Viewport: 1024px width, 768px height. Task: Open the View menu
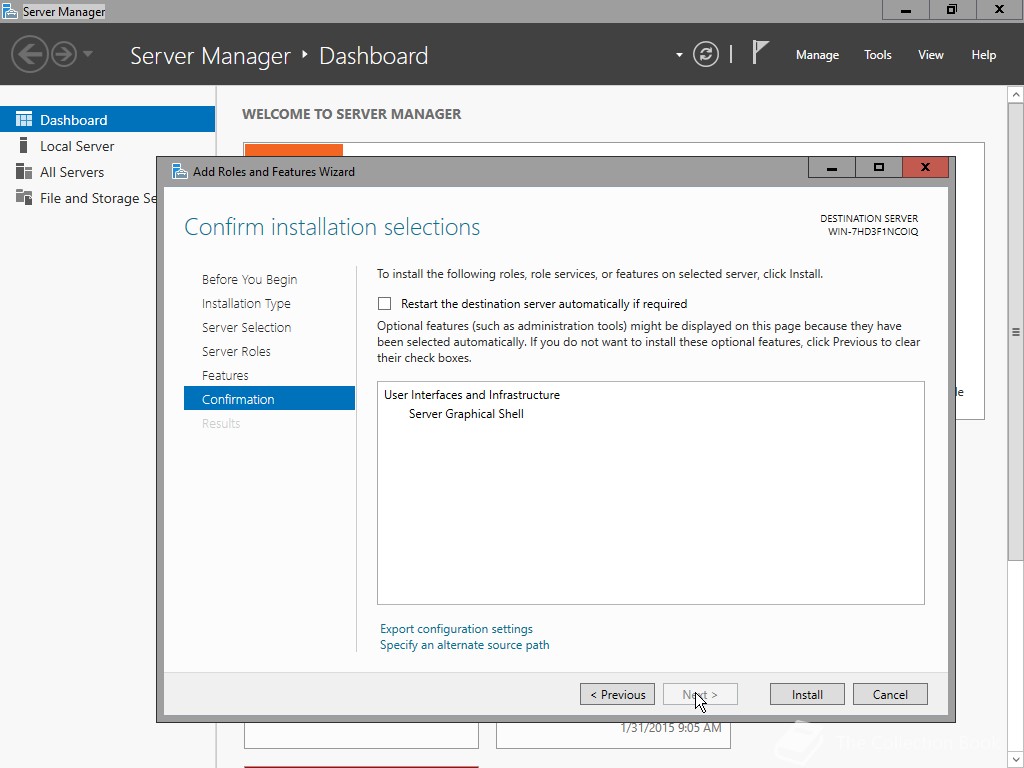(x=931, y=55)
